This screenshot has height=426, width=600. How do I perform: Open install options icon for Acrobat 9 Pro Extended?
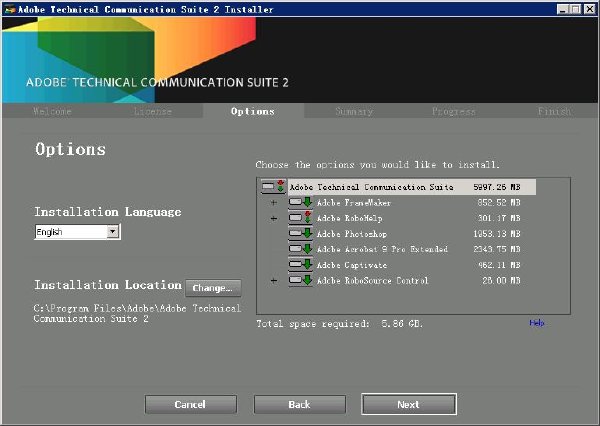coord(300,249)
